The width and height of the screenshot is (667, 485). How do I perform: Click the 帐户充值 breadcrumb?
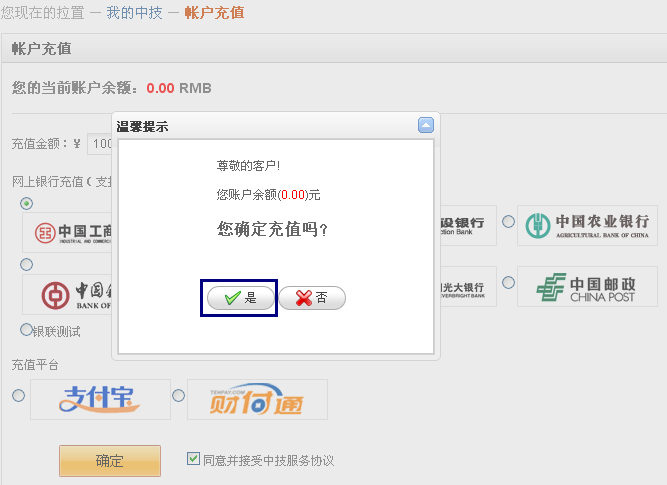pos(214,13)
